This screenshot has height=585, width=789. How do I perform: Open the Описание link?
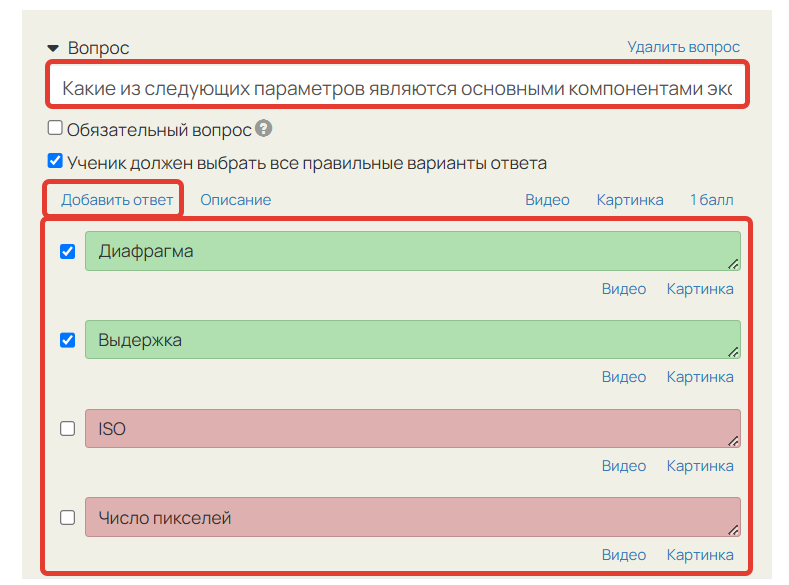(x=235, y=200)
